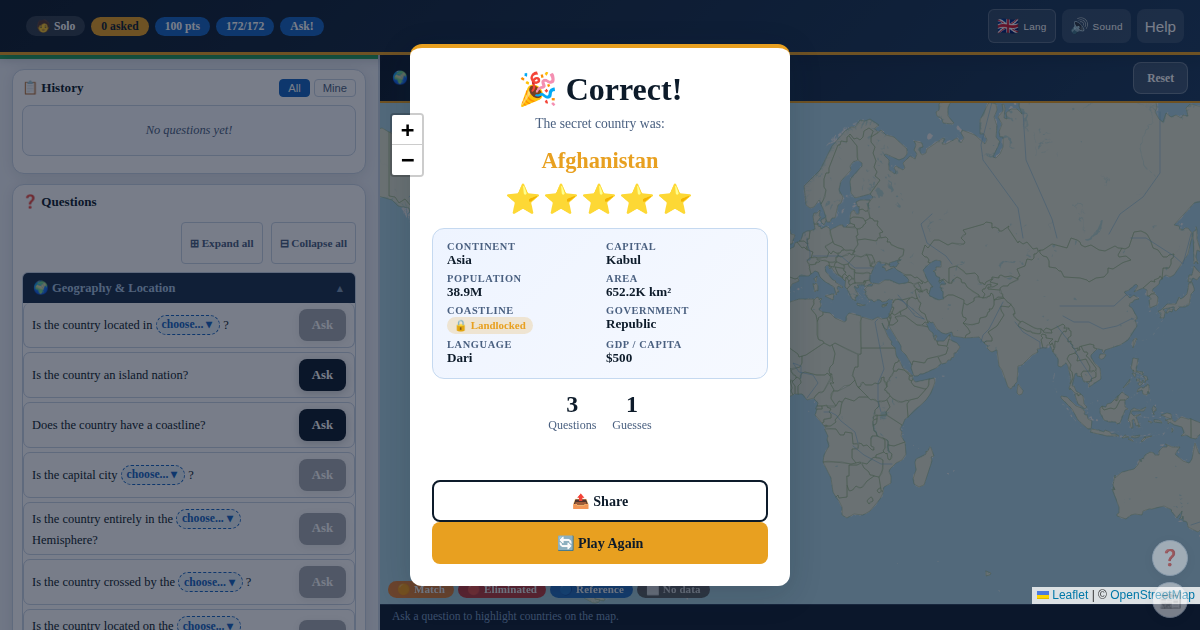Open the Hemisphere choose dropdown

point(208,519)
